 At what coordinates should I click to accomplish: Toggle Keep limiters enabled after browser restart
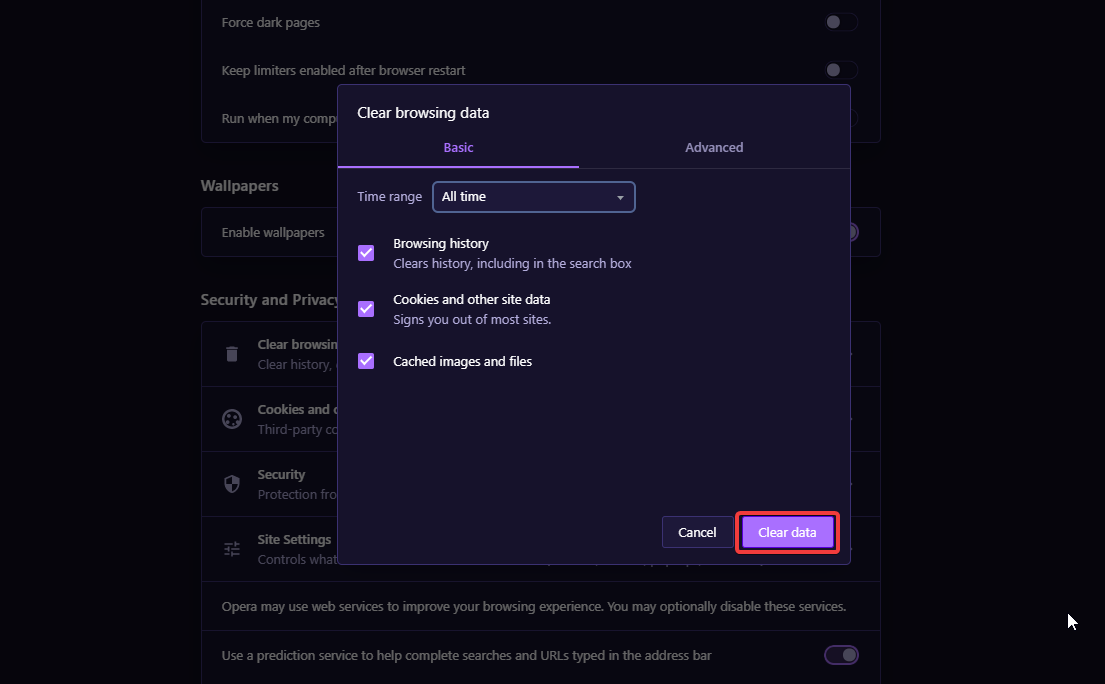pyautogui.click(x=840, y=69)
